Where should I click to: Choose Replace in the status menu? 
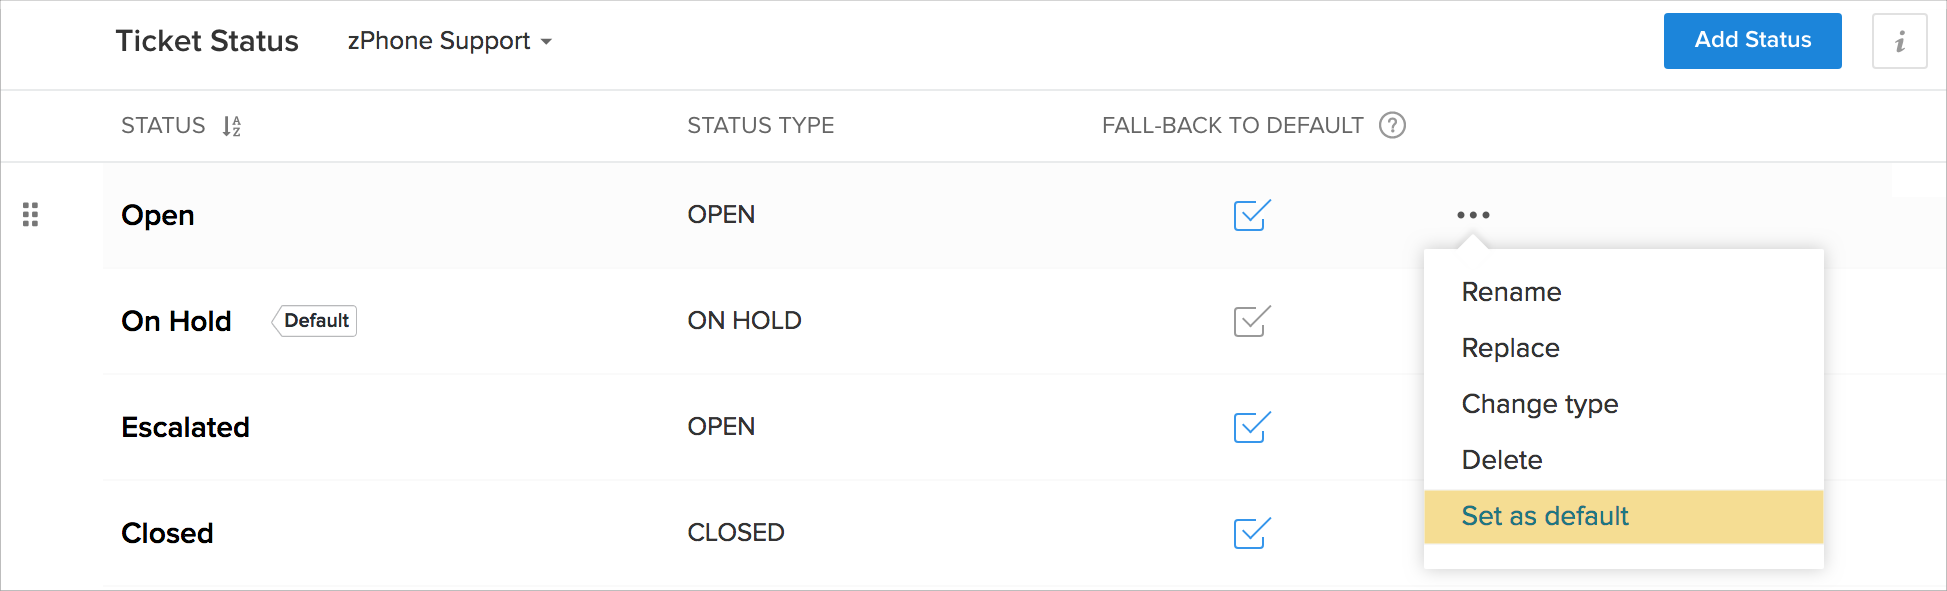[x=1510, y=348]
